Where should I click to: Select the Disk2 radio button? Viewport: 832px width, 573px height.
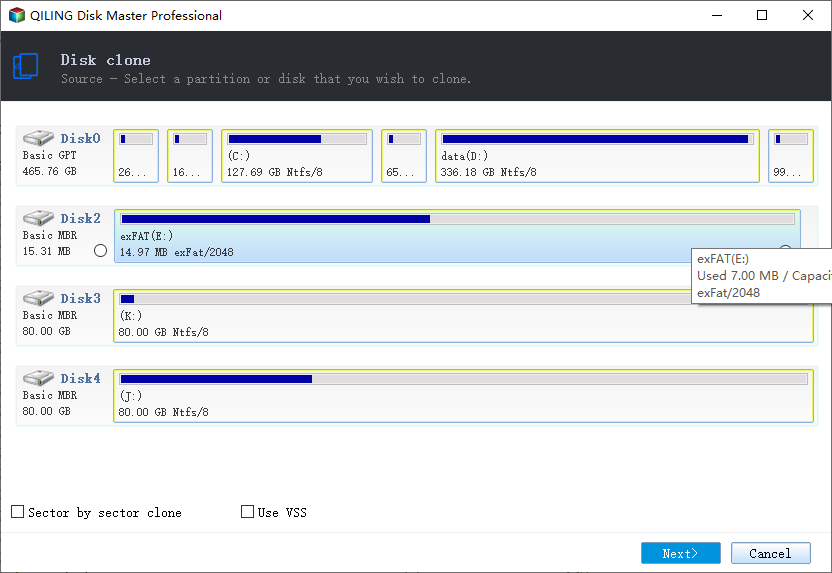tap(100, 250)
